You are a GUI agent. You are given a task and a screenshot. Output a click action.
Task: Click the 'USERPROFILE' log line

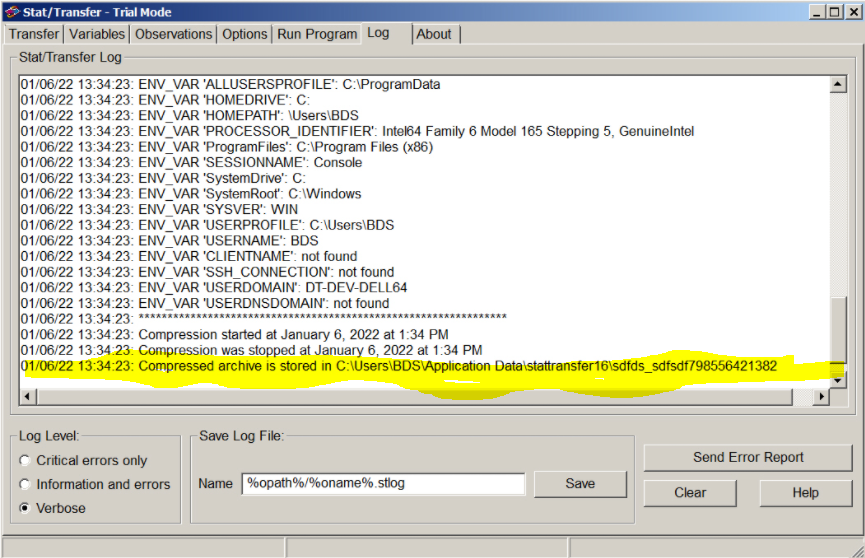pyautogui.click(x=207, y=225)
